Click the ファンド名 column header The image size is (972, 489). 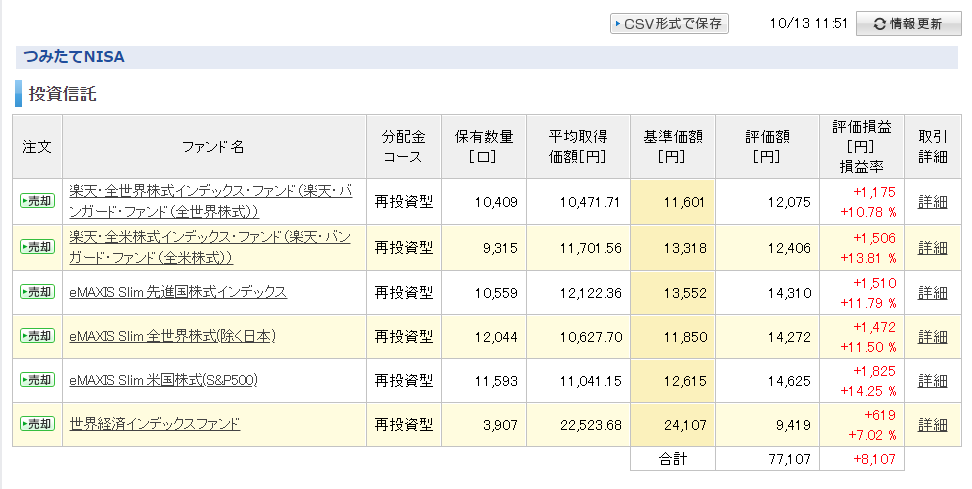point(214,147)
